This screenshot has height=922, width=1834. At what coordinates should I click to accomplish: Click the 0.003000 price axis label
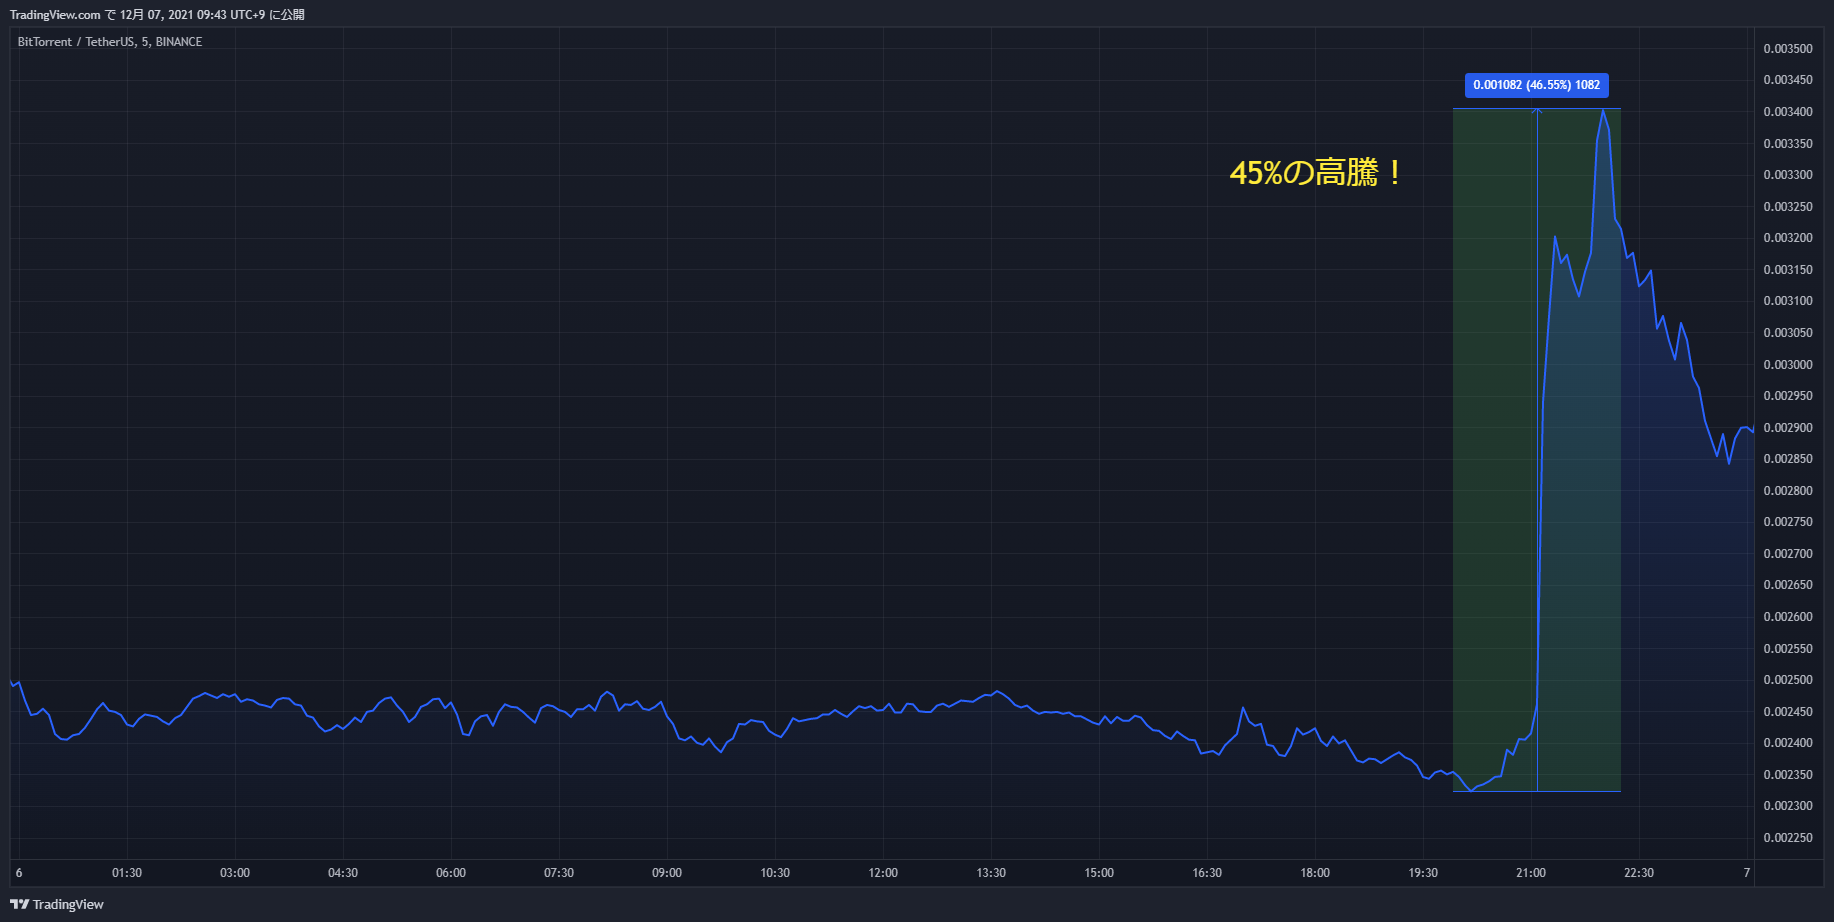pos(1788,365)
